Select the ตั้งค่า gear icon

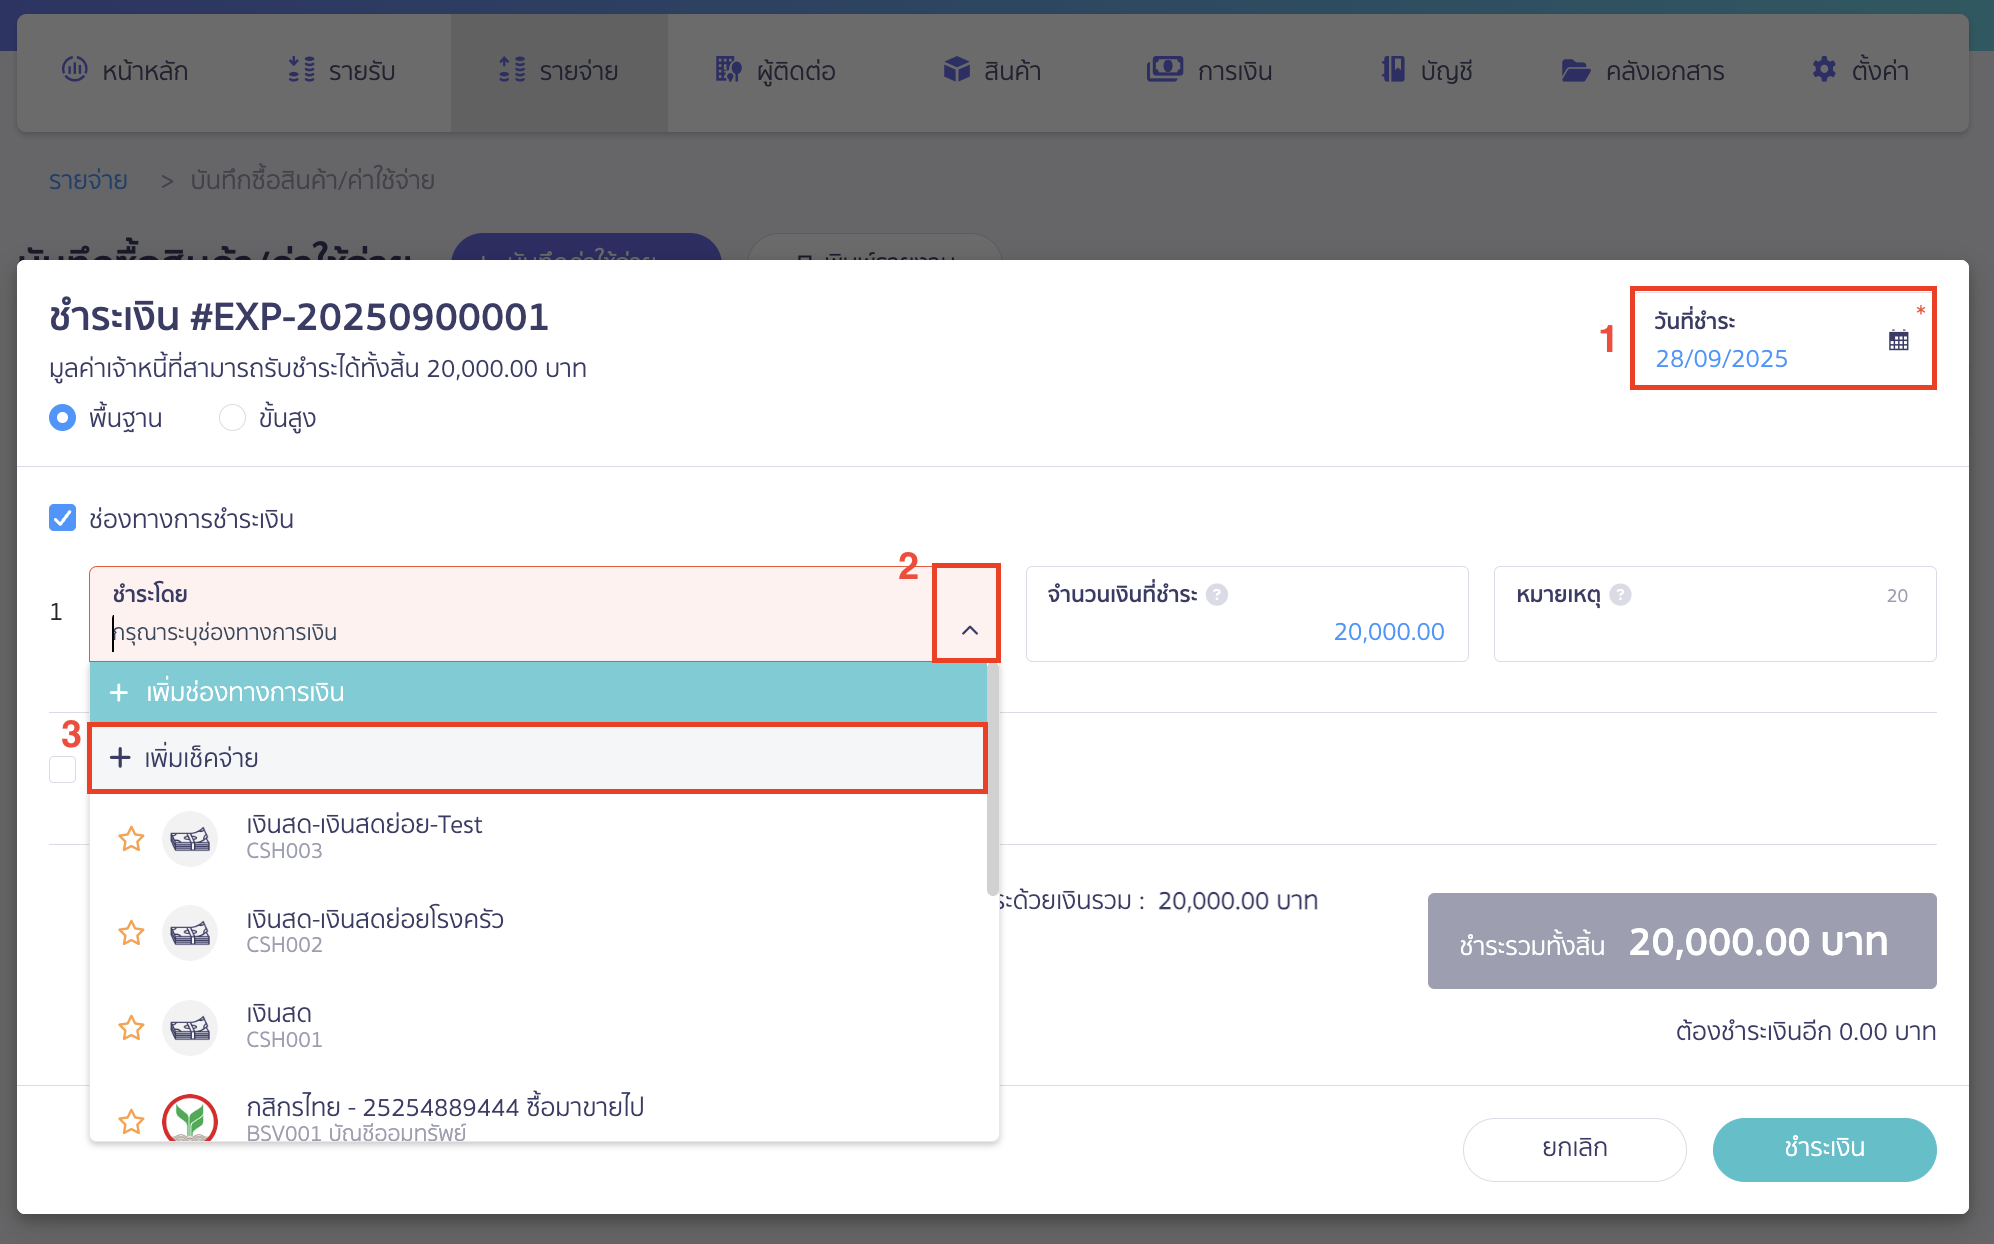[x=1824, y=70]
